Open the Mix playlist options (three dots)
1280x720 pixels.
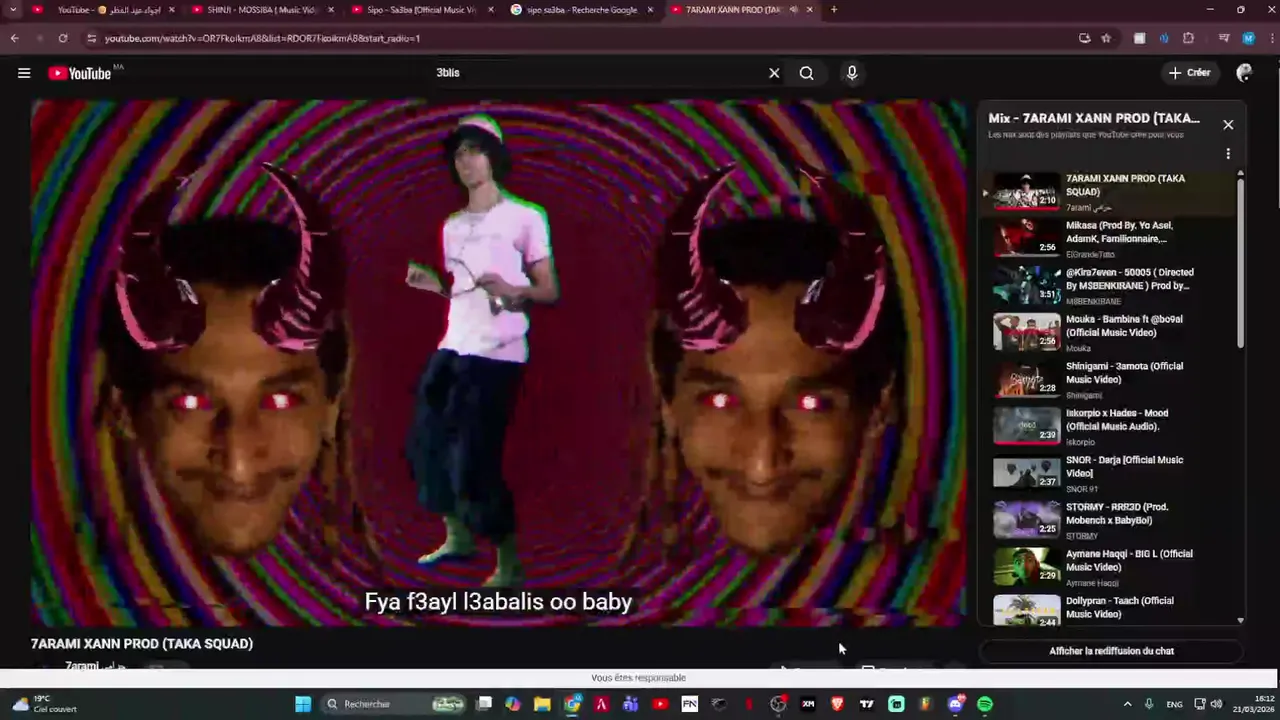1228,154
